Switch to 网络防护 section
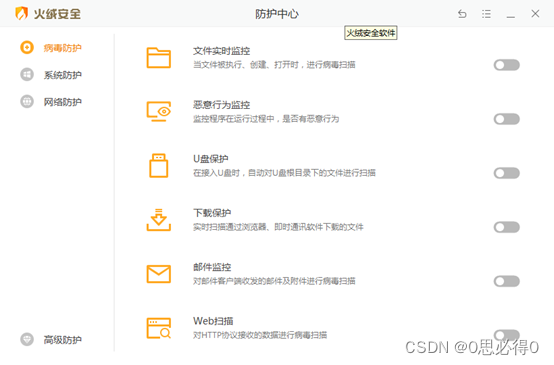Viewport: 554px width, 365px height. tap(63, 102)
